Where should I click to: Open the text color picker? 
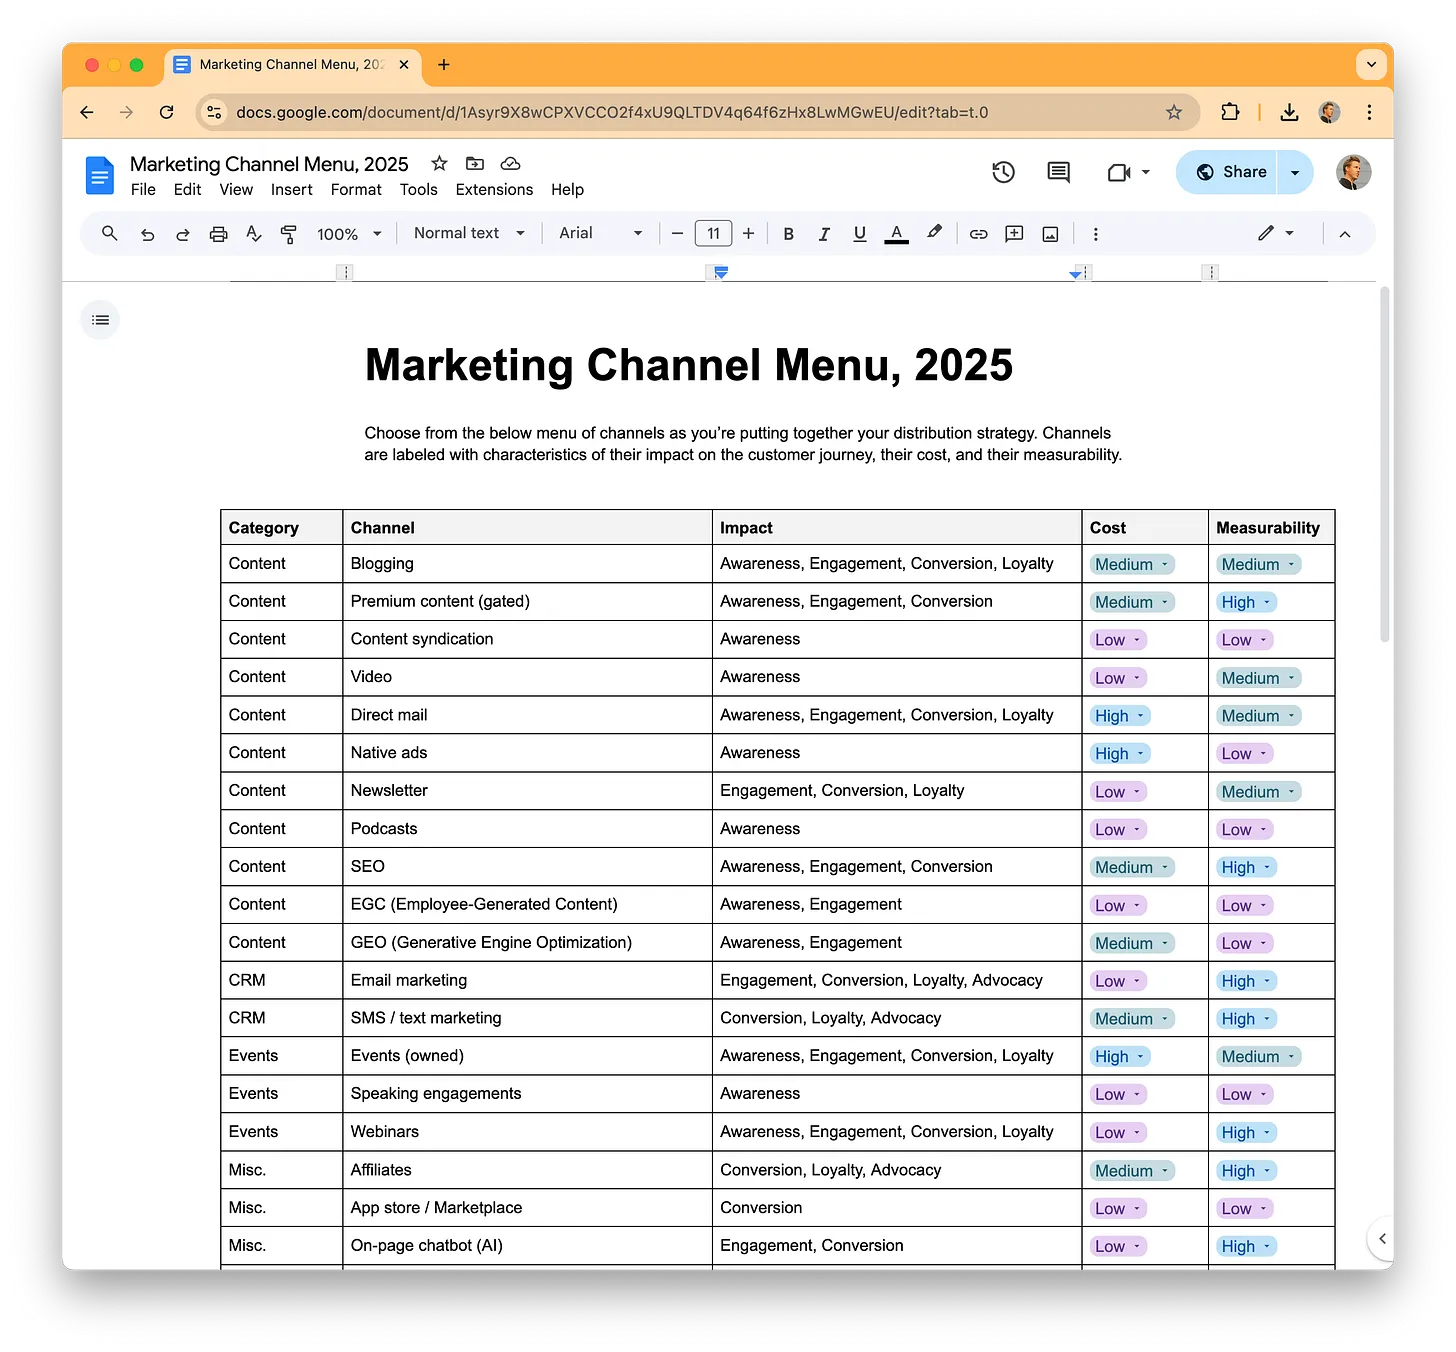coord(897,234)
